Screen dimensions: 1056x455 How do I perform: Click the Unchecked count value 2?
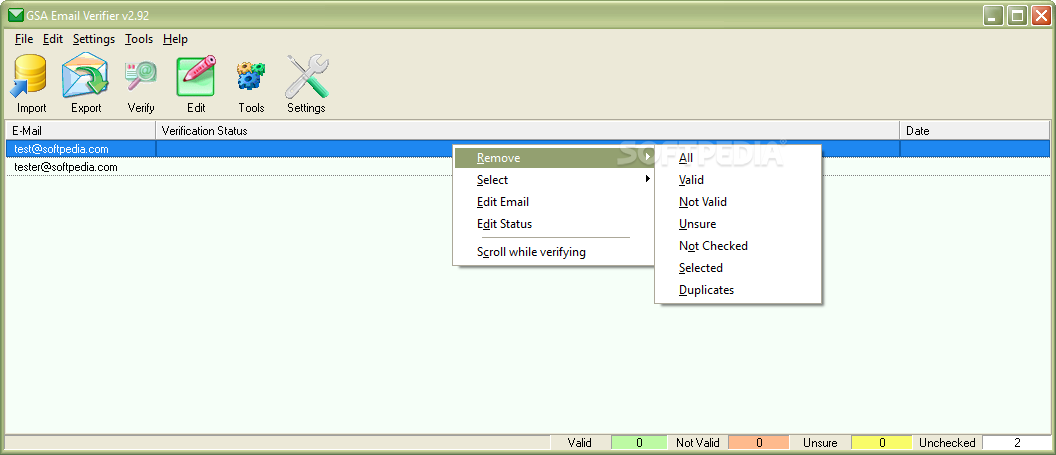coord(1016,443)
